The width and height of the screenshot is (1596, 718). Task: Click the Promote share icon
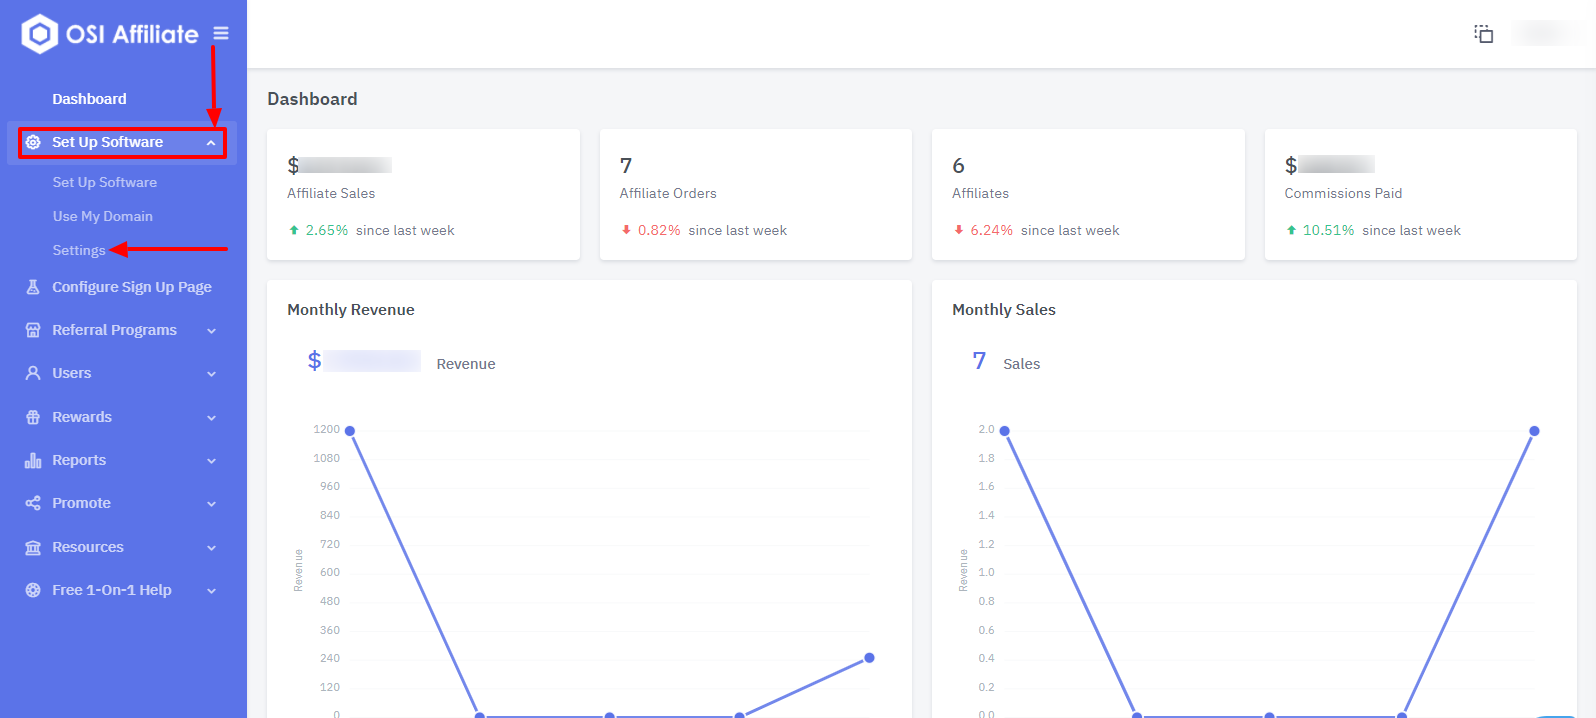coord(33,503)
